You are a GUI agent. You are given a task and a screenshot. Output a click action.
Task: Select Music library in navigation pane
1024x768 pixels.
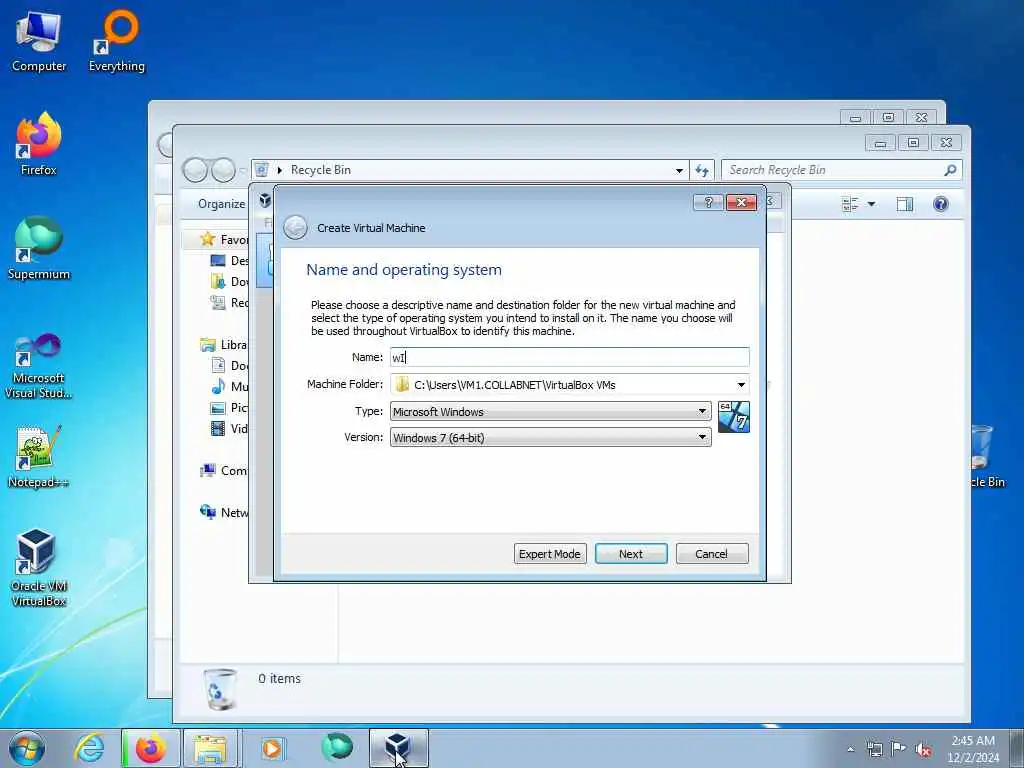point(230,387)
